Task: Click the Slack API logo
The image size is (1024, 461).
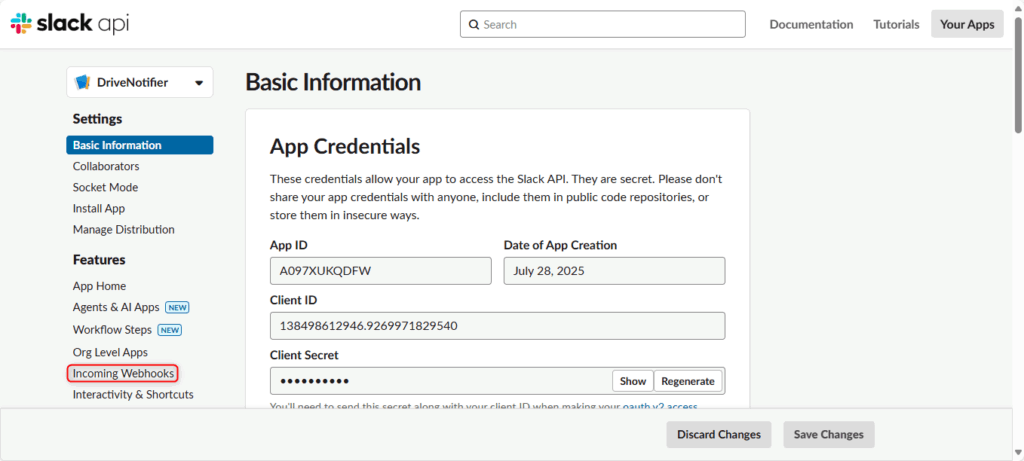Action: tap(69, 24)
